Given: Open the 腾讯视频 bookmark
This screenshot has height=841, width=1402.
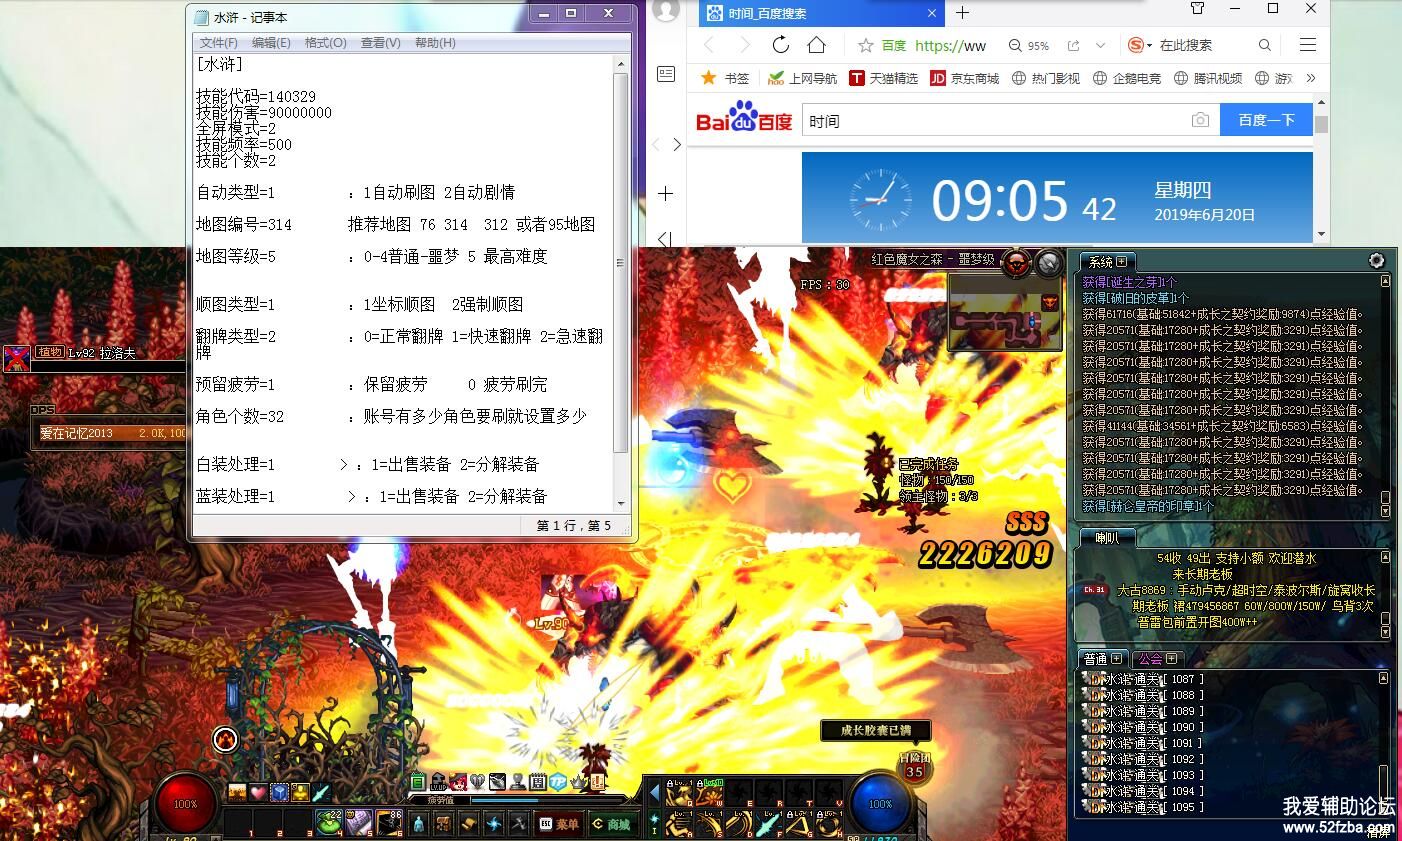Looking at the screenshot, I should (x=1208, y=78).
